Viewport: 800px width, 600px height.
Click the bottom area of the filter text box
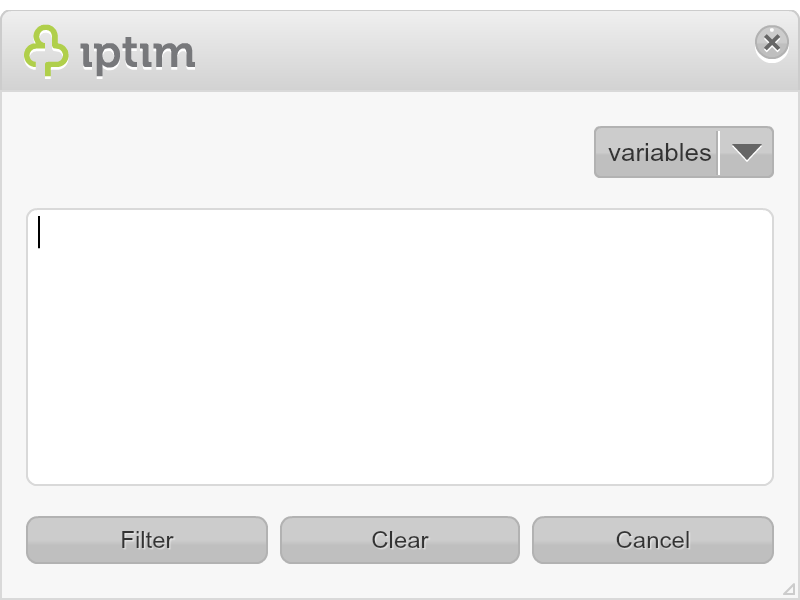tap(400, 459)
